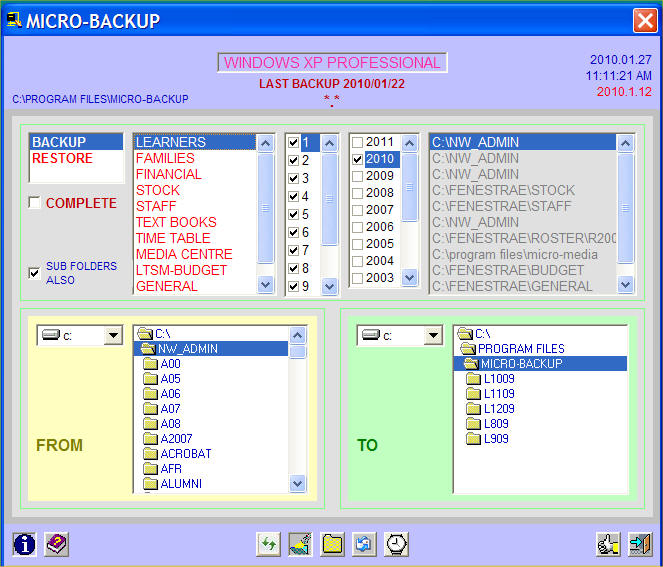Open the clock schedule icon
Screen dimensions: 663x567
[397, 544]
